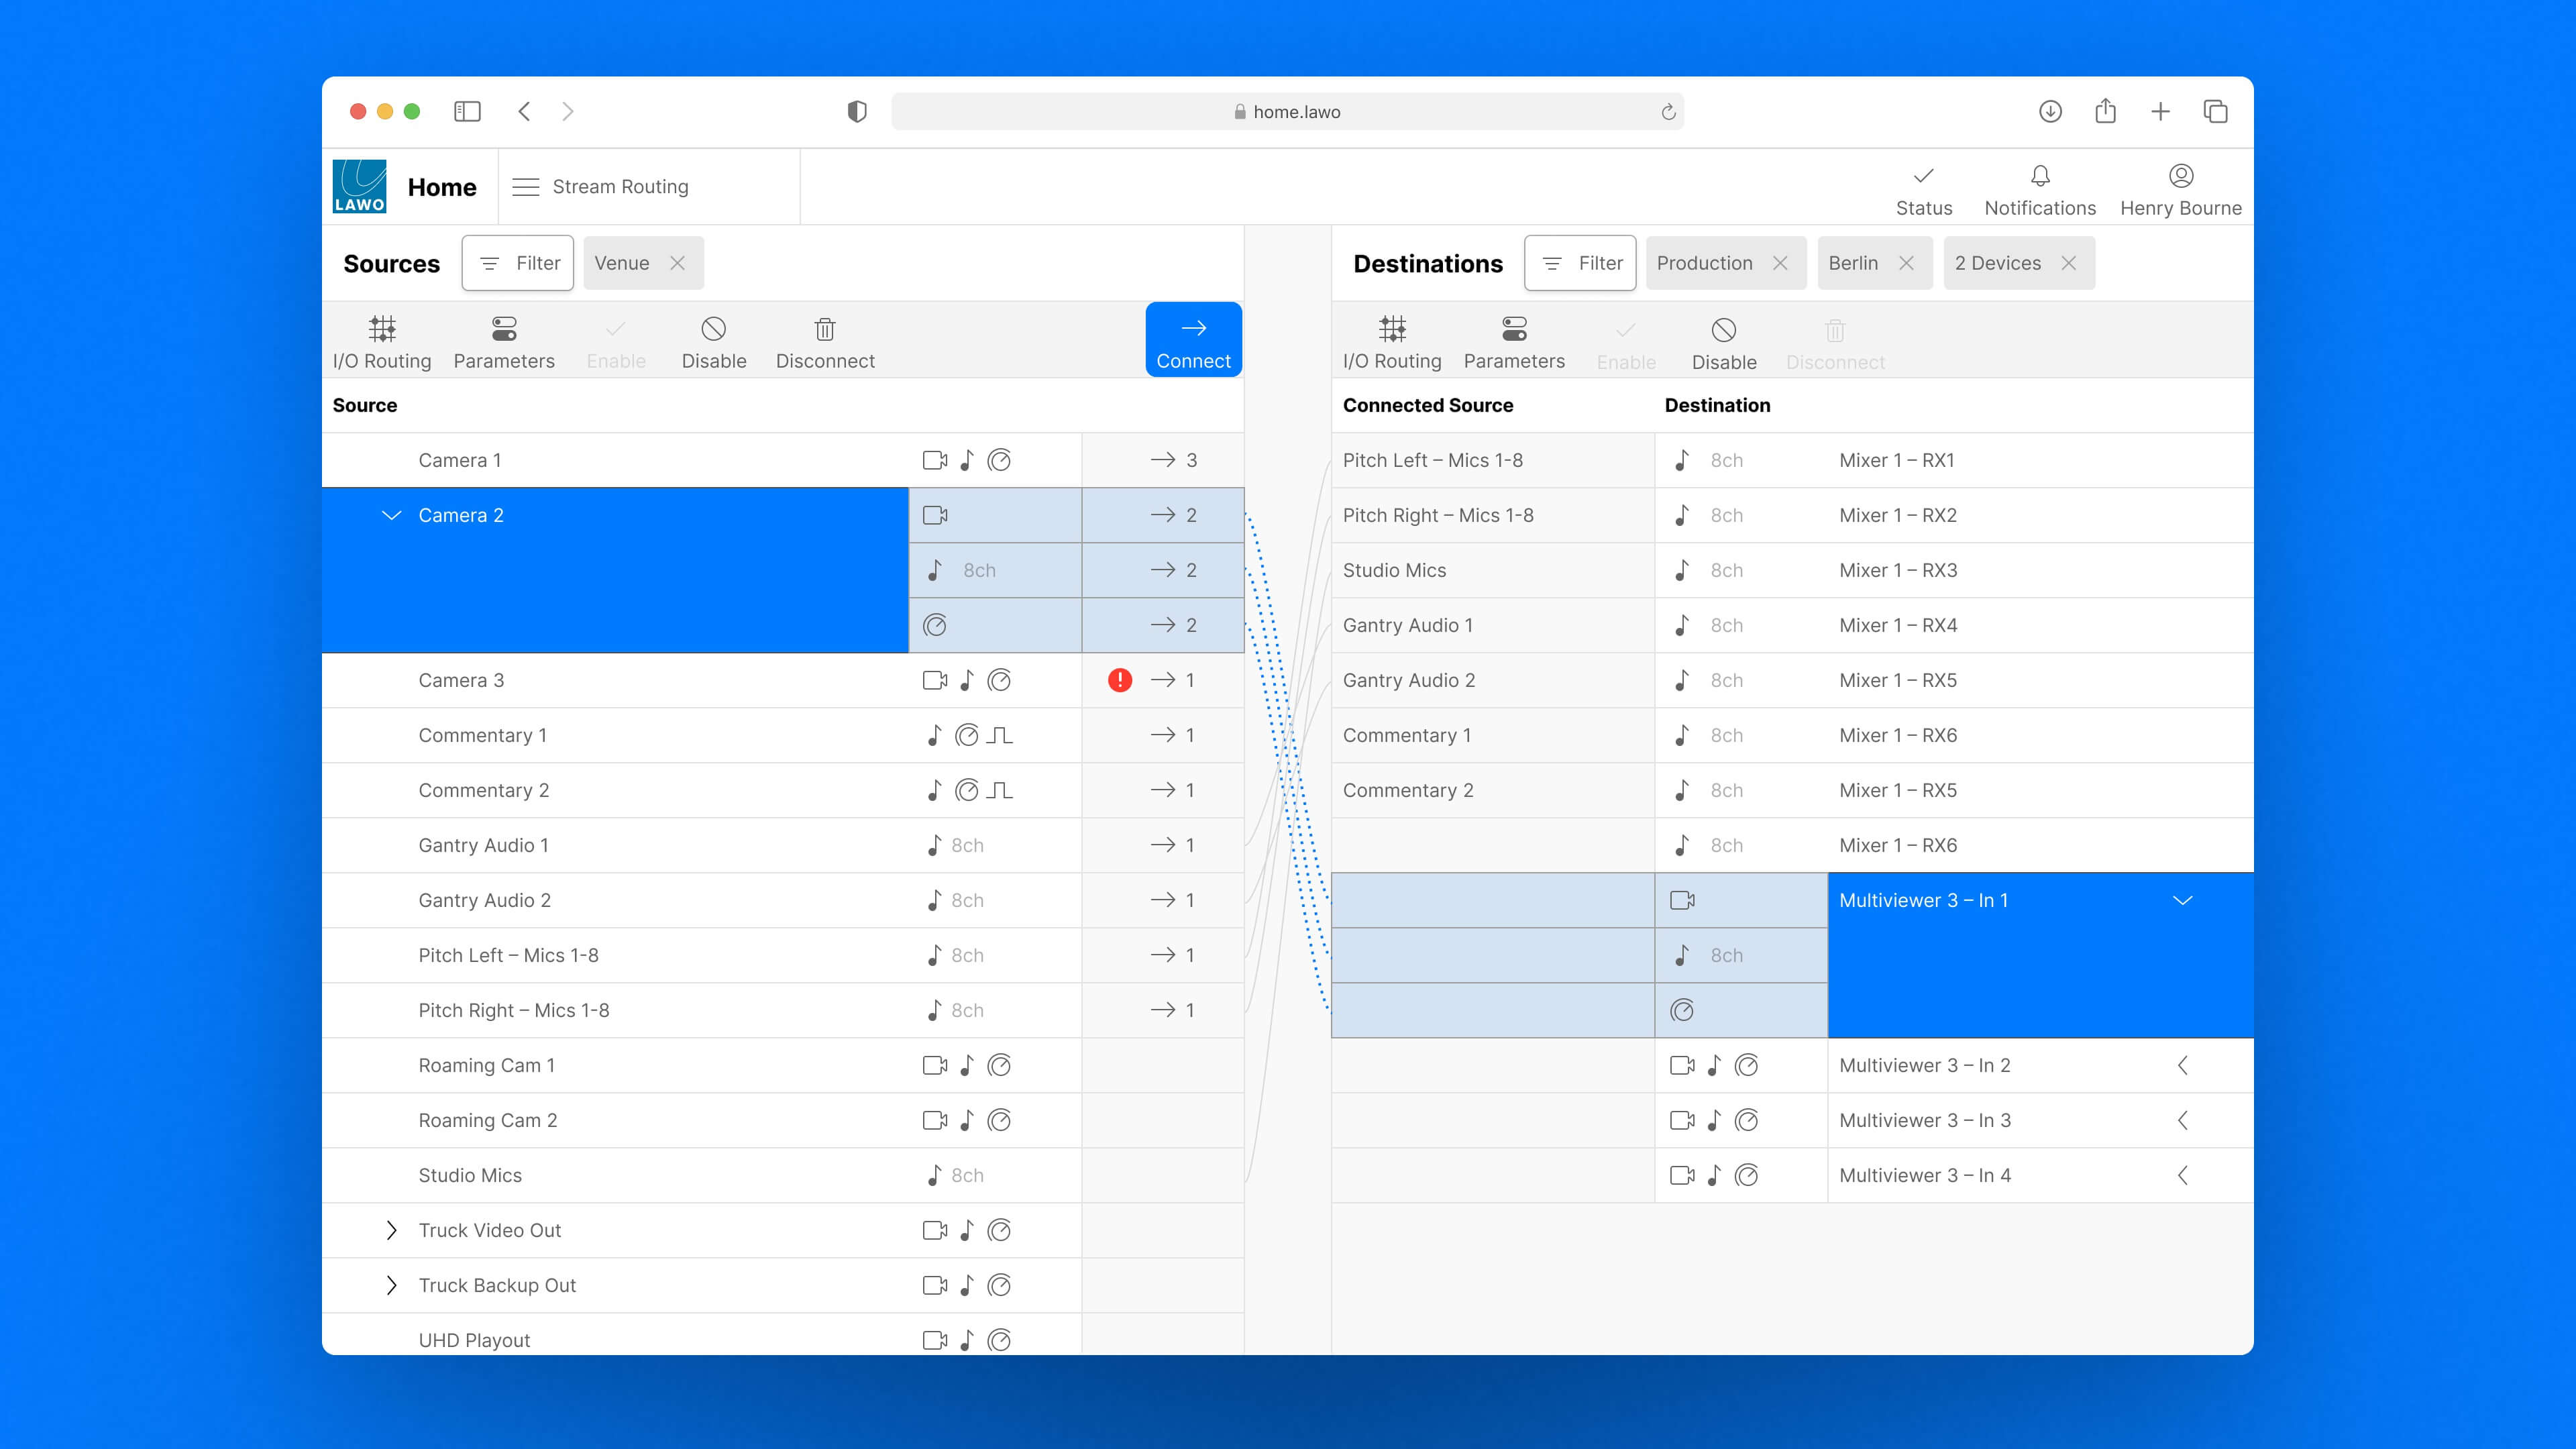Image resolution: width=2576 pixels, height=1449 pixels.
Task: Expand Multiviewer 3 – In 3 destination
Action: (2183, 1120)
